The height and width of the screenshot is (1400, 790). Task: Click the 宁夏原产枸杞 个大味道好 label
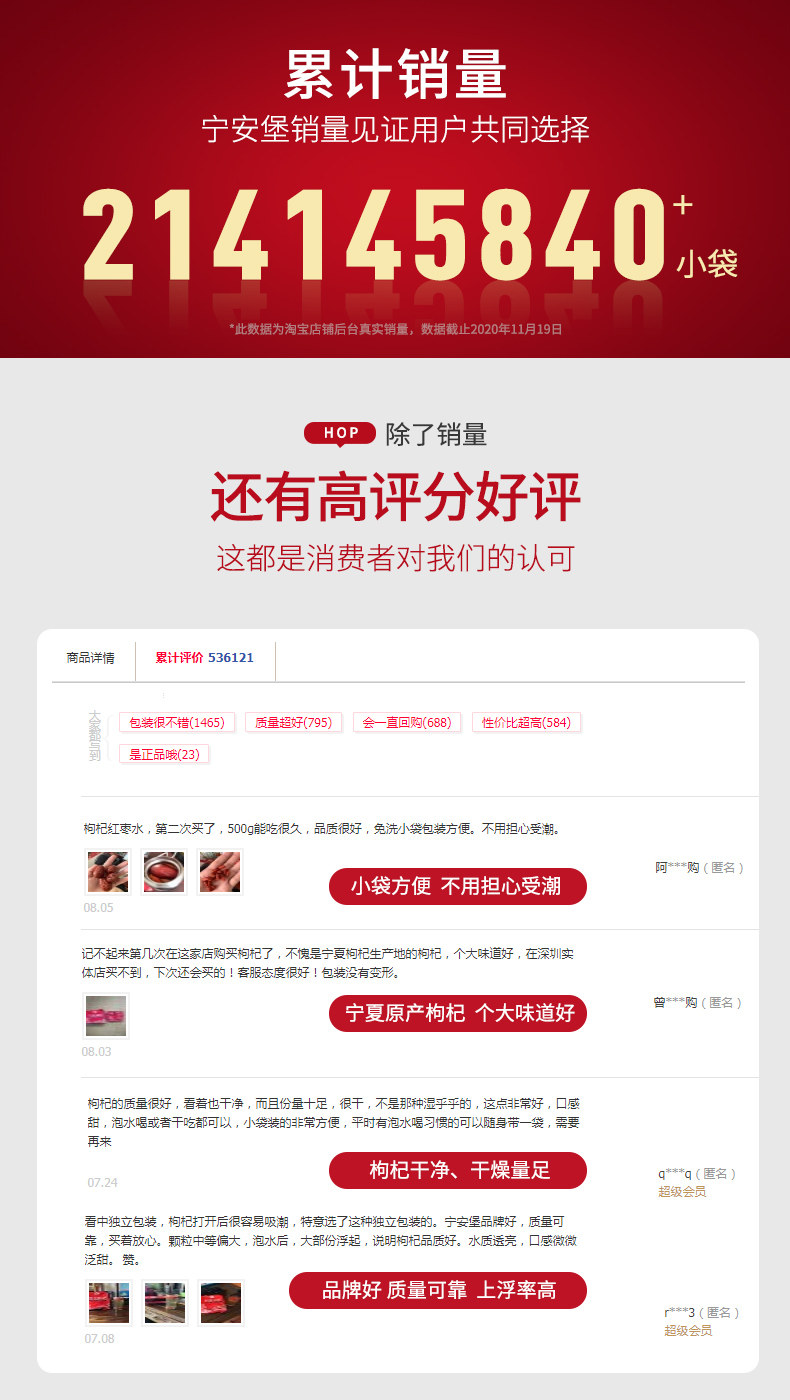(x=458, y=1013)
